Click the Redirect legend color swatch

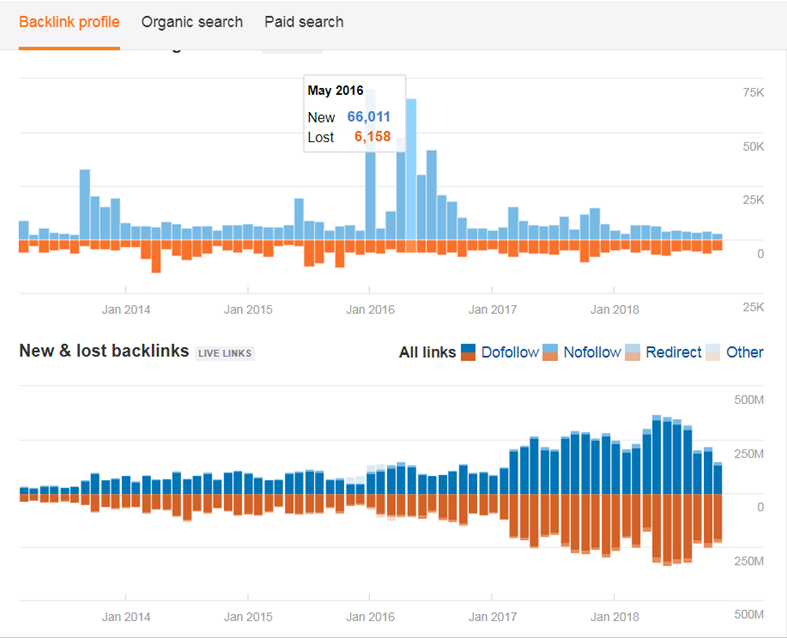pos(633,352)
